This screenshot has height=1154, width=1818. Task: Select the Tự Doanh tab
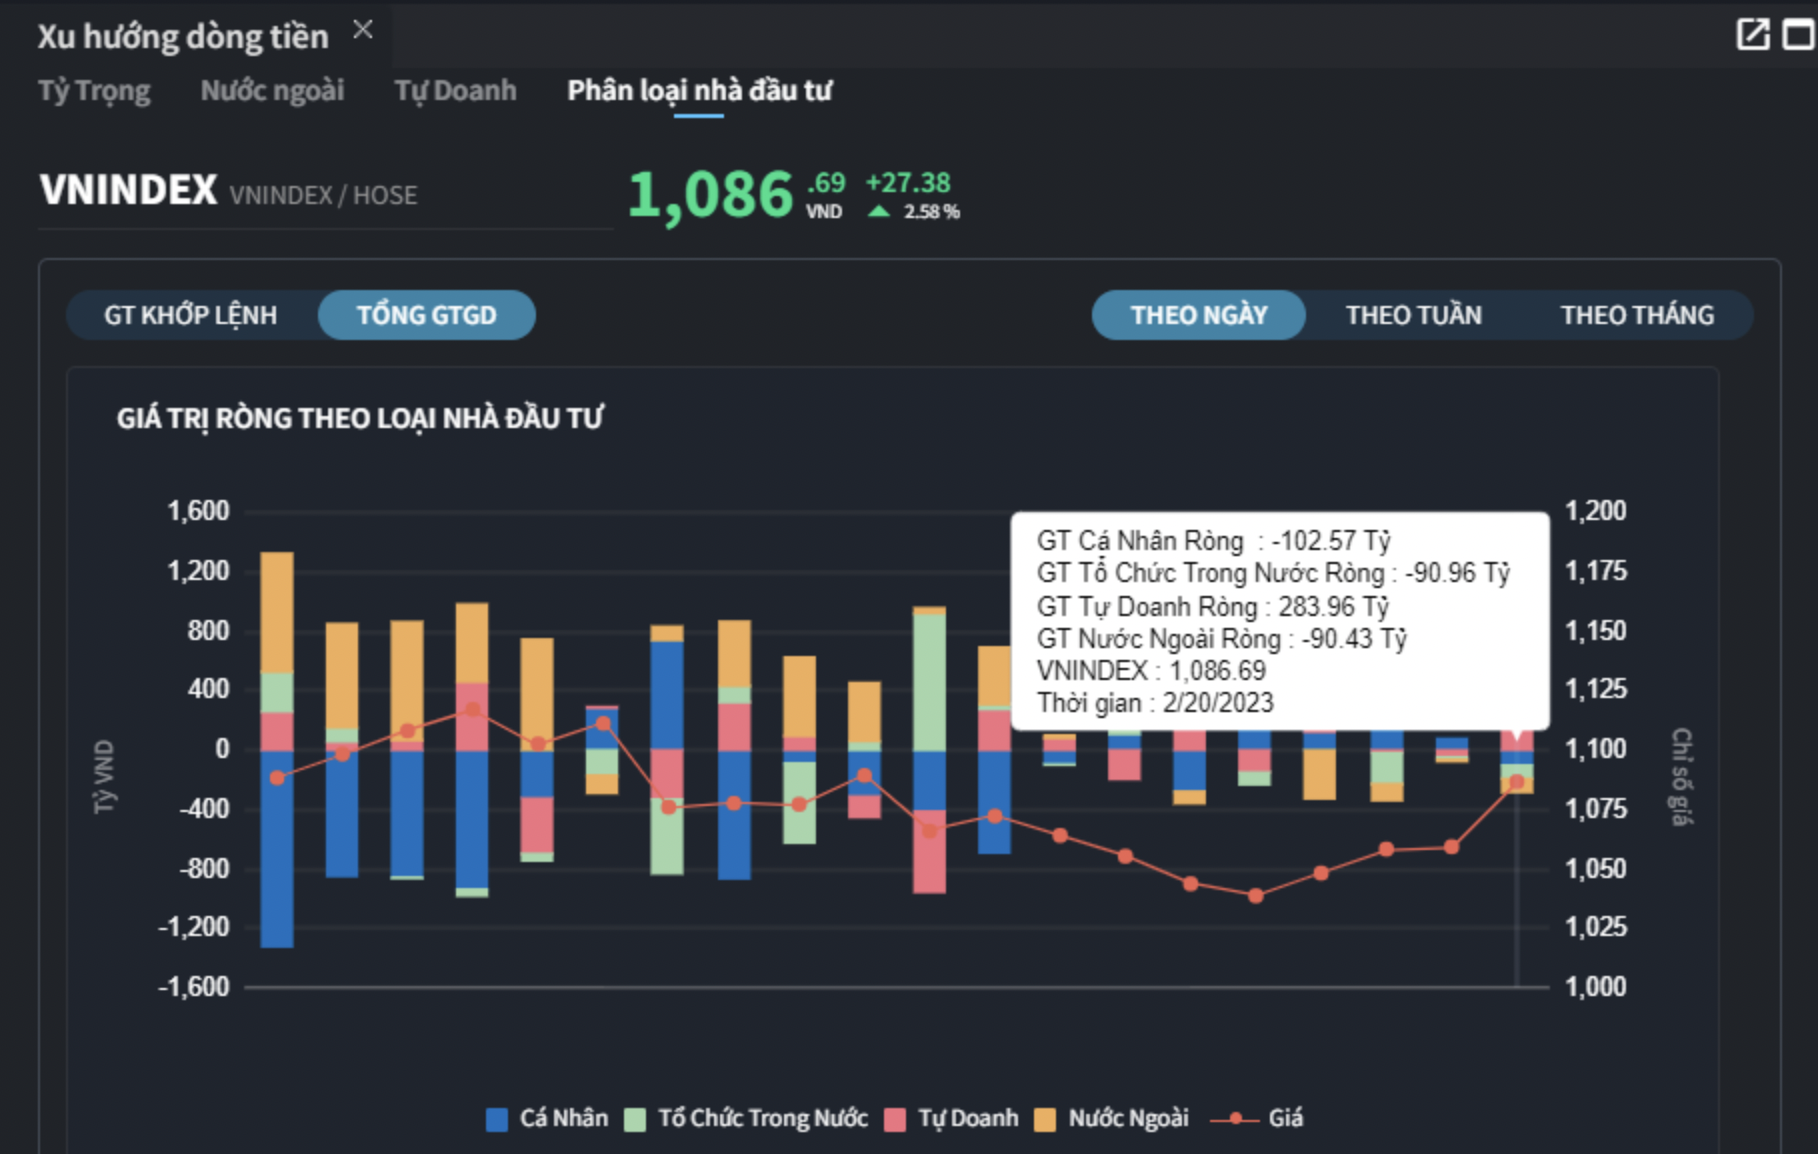tap(455, 91)
